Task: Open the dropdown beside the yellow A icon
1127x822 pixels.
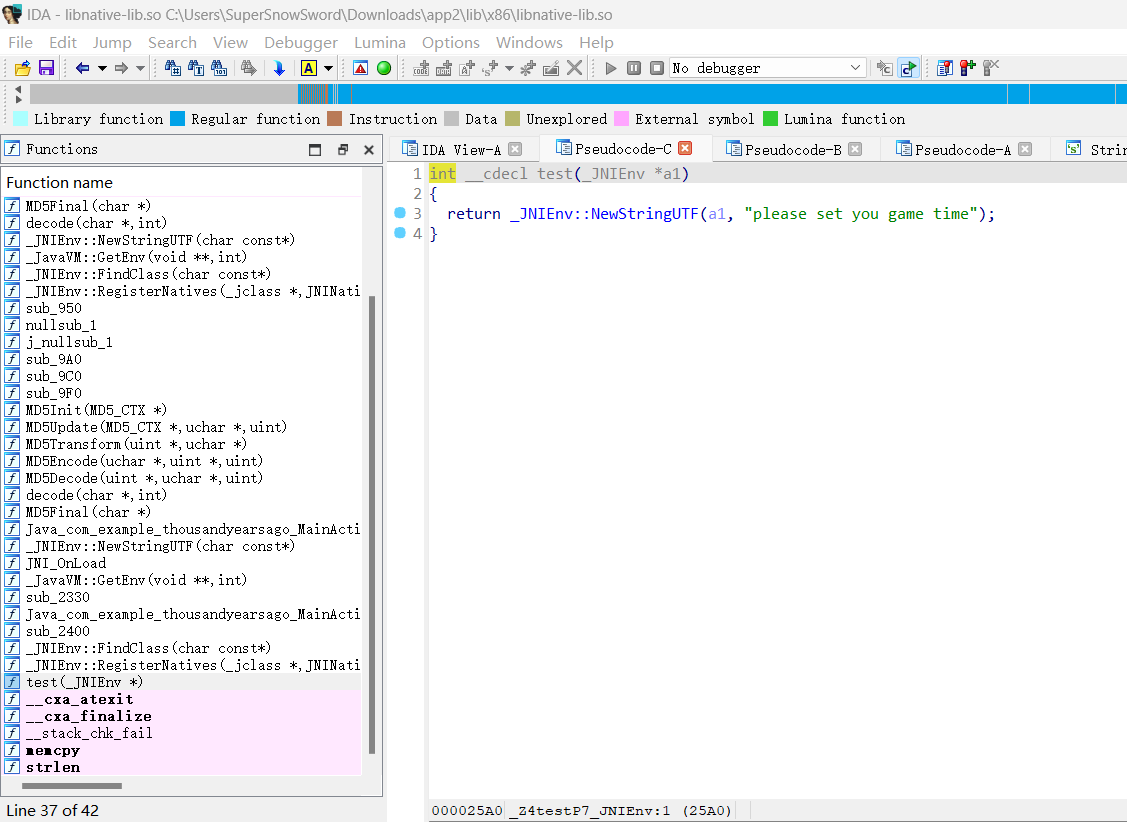Action: pos(328,68)
